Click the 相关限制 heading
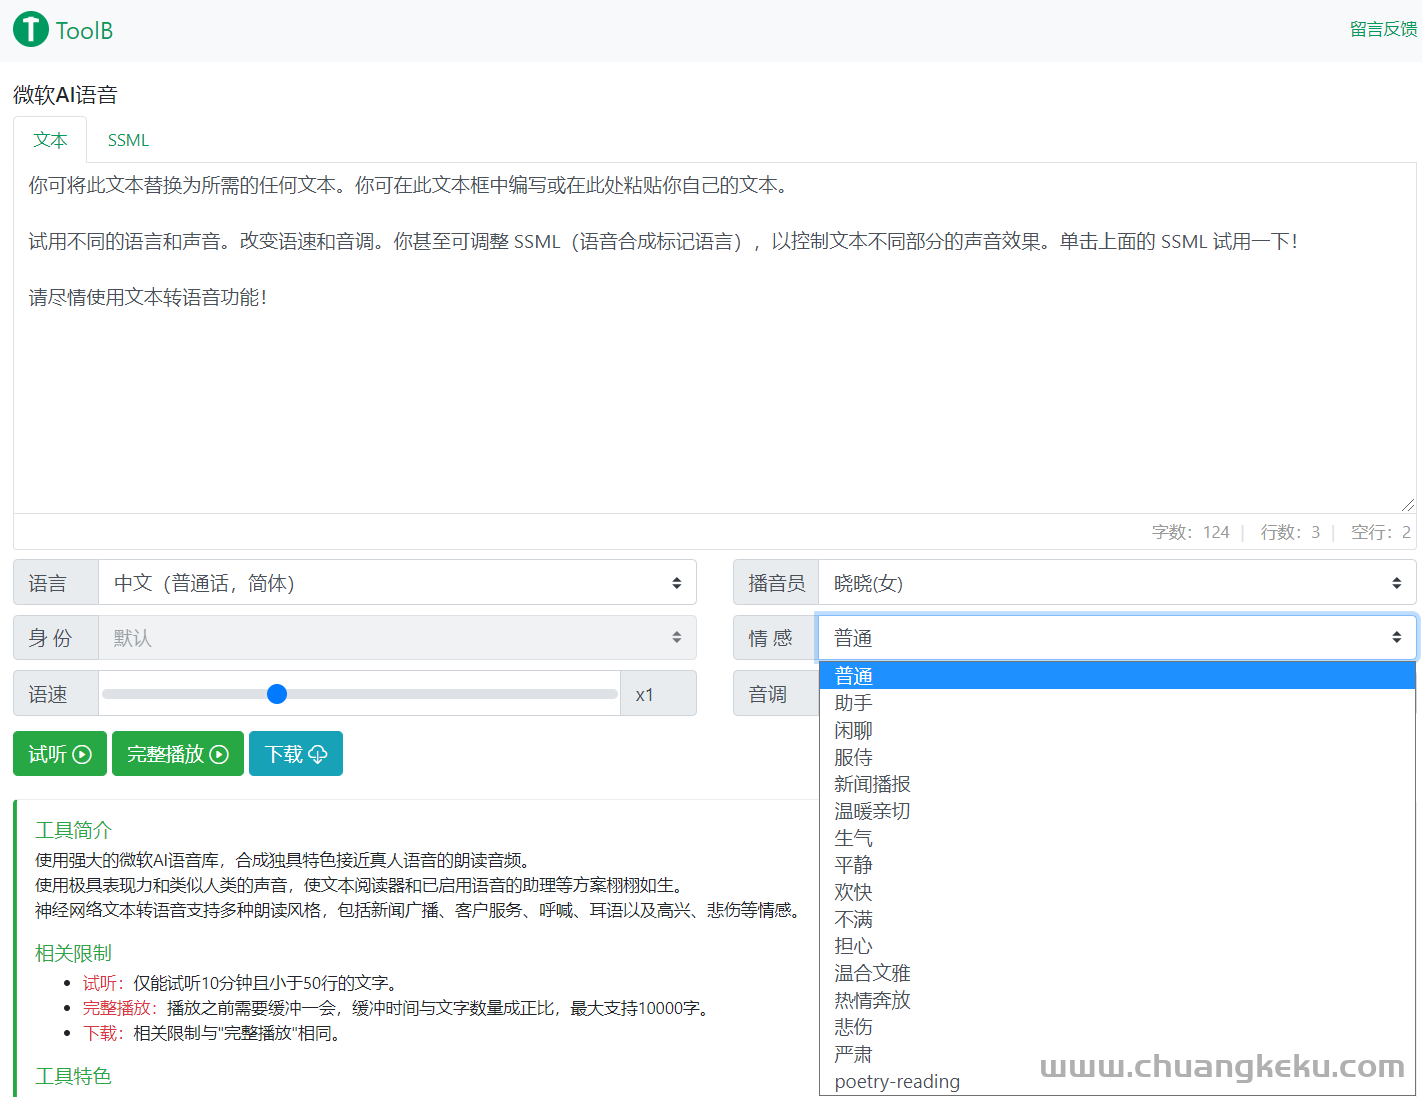This screenshot has height=1097, width=1422. coord(73,953)
